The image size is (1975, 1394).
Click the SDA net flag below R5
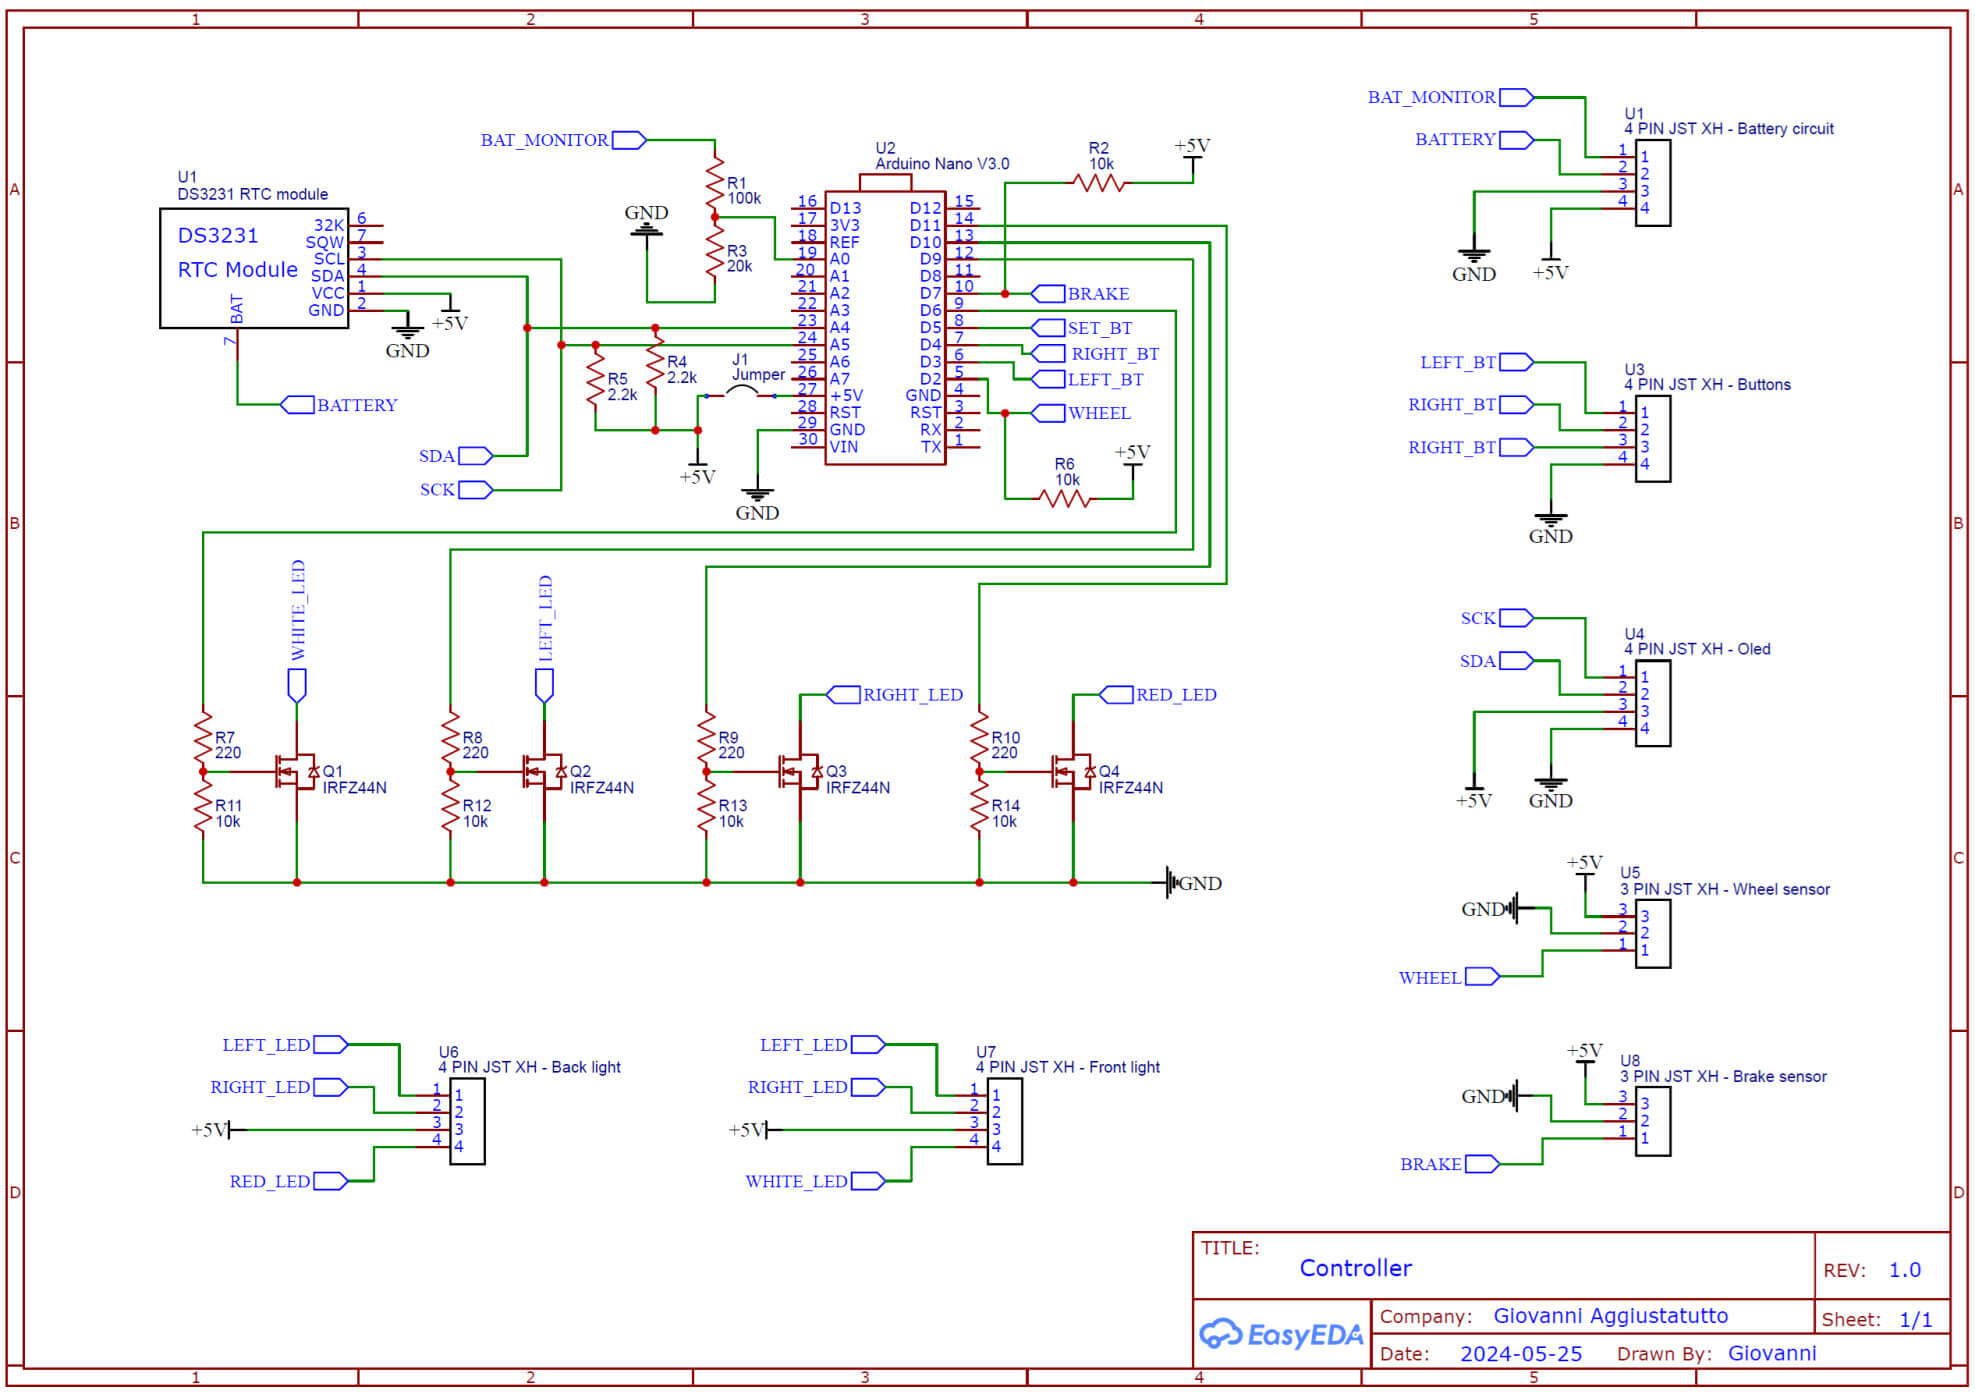click(455, 456)
